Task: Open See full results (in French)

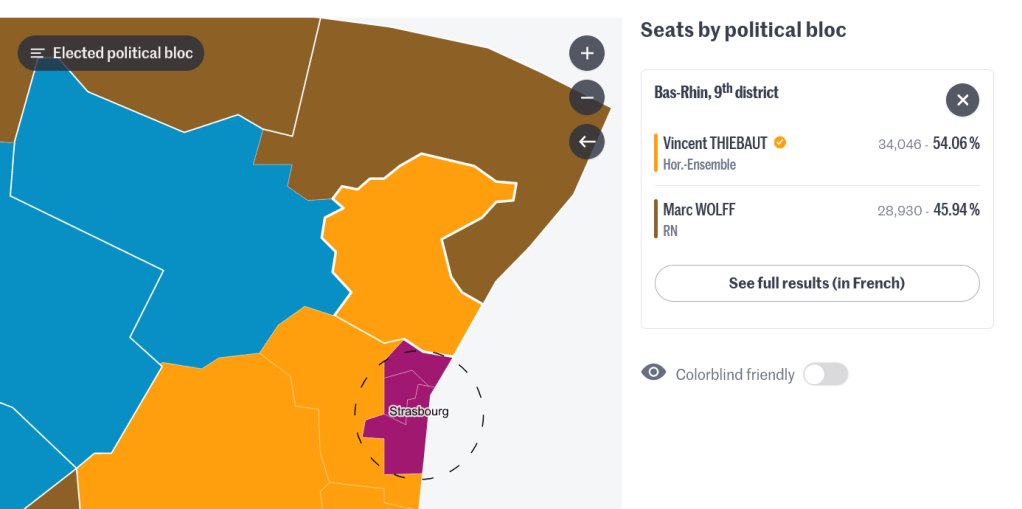Action: point(817,284)
